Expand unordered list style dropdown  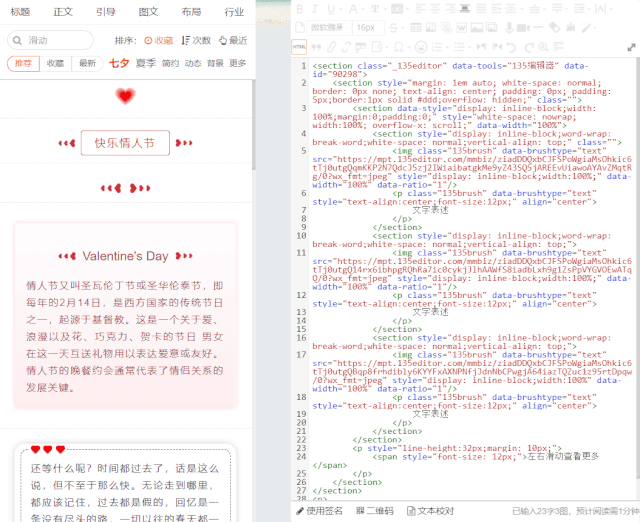coord(469,48)
